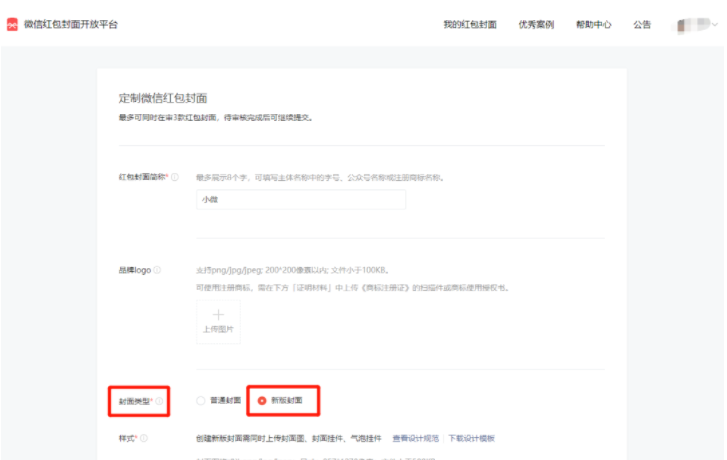Screen dimensions: 727x460
Task: Open the 查看设计规范 link
Action: click(x=415, y=438)
